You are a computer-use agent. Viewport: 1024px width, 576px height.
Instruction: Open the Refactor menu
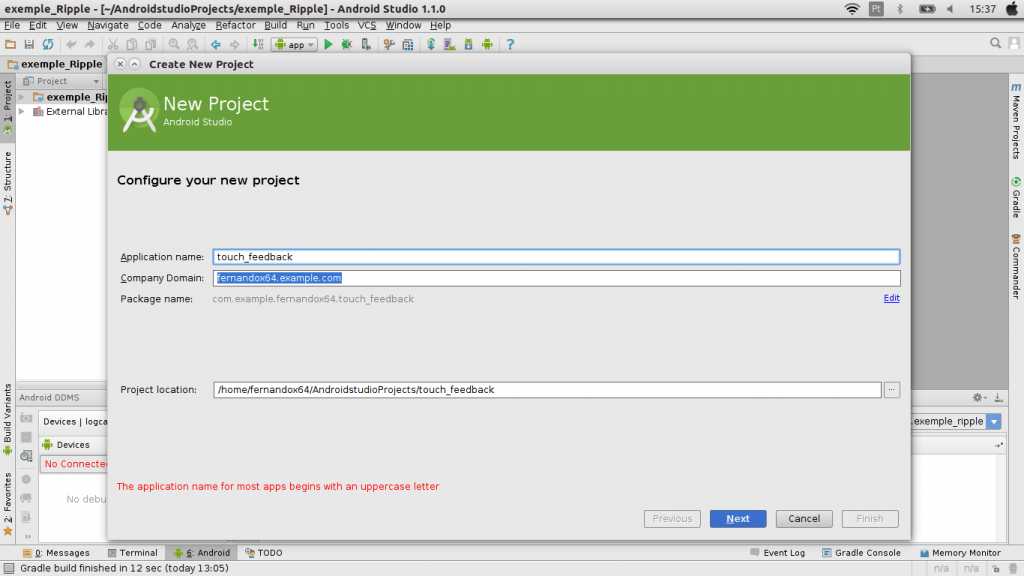235,25
